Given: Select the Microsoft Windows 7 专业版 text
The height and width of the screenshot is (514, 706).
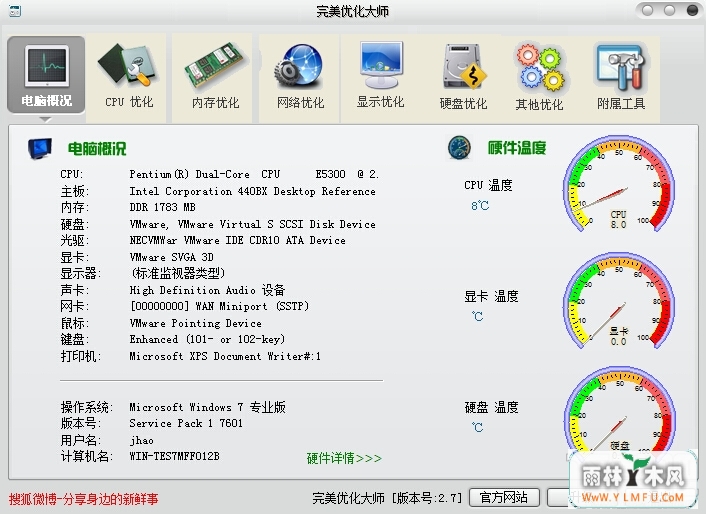Looking at the screenshot, I should point(207,407).
